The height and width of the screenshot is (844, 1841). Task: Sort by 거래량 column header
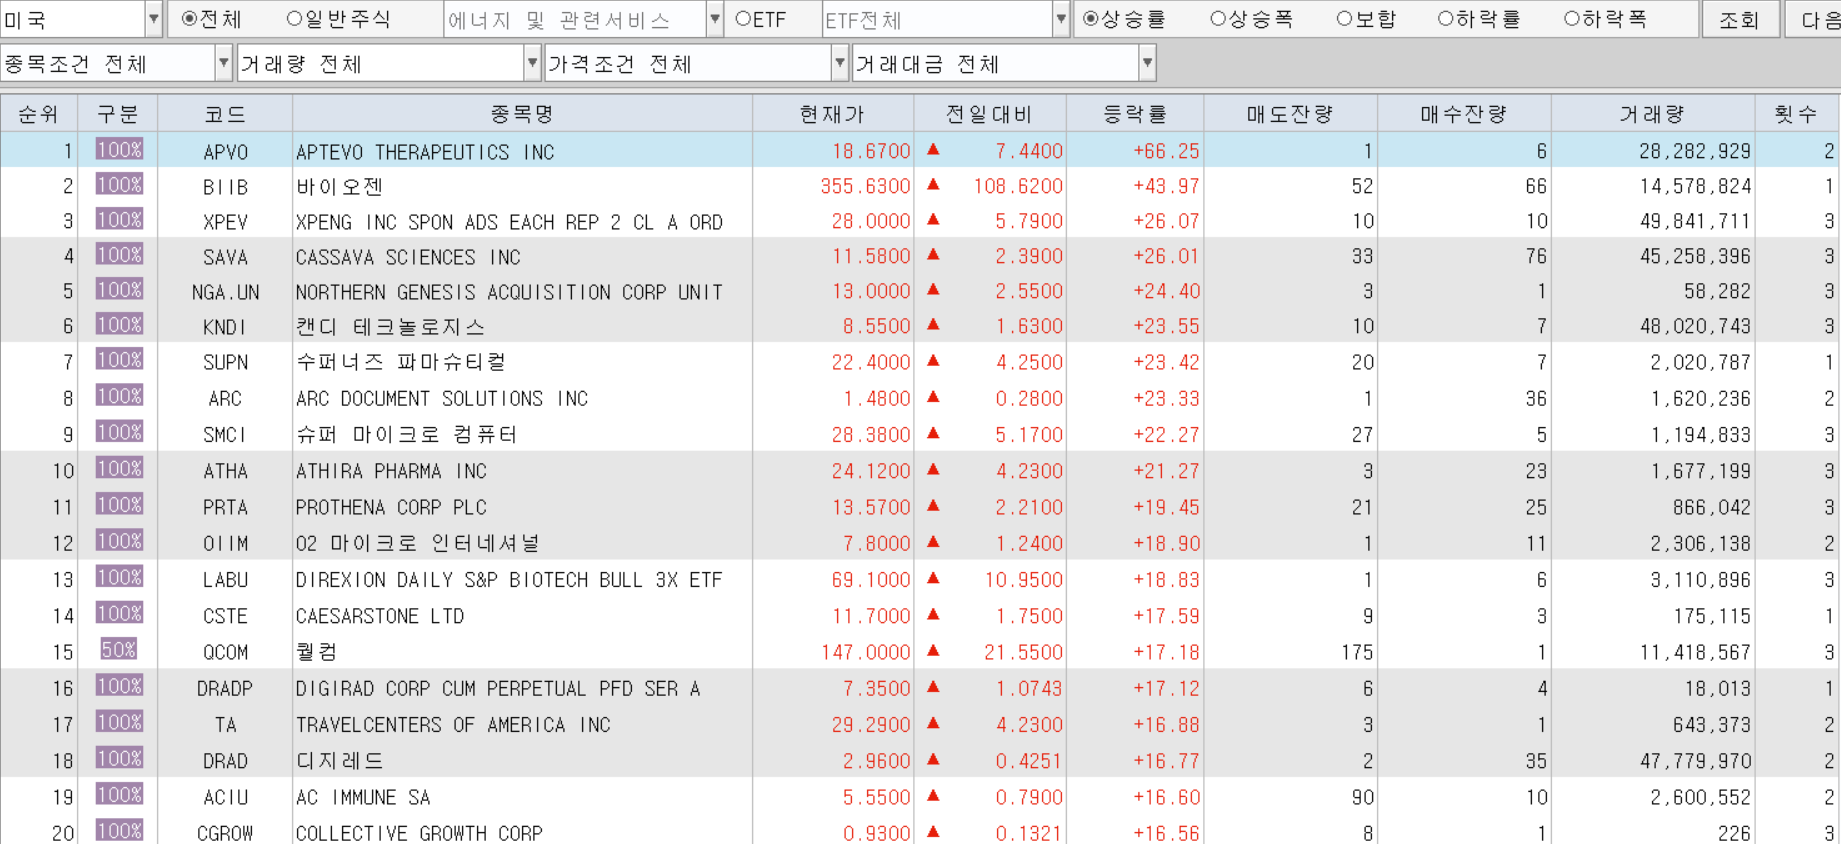click(1653, 114)
